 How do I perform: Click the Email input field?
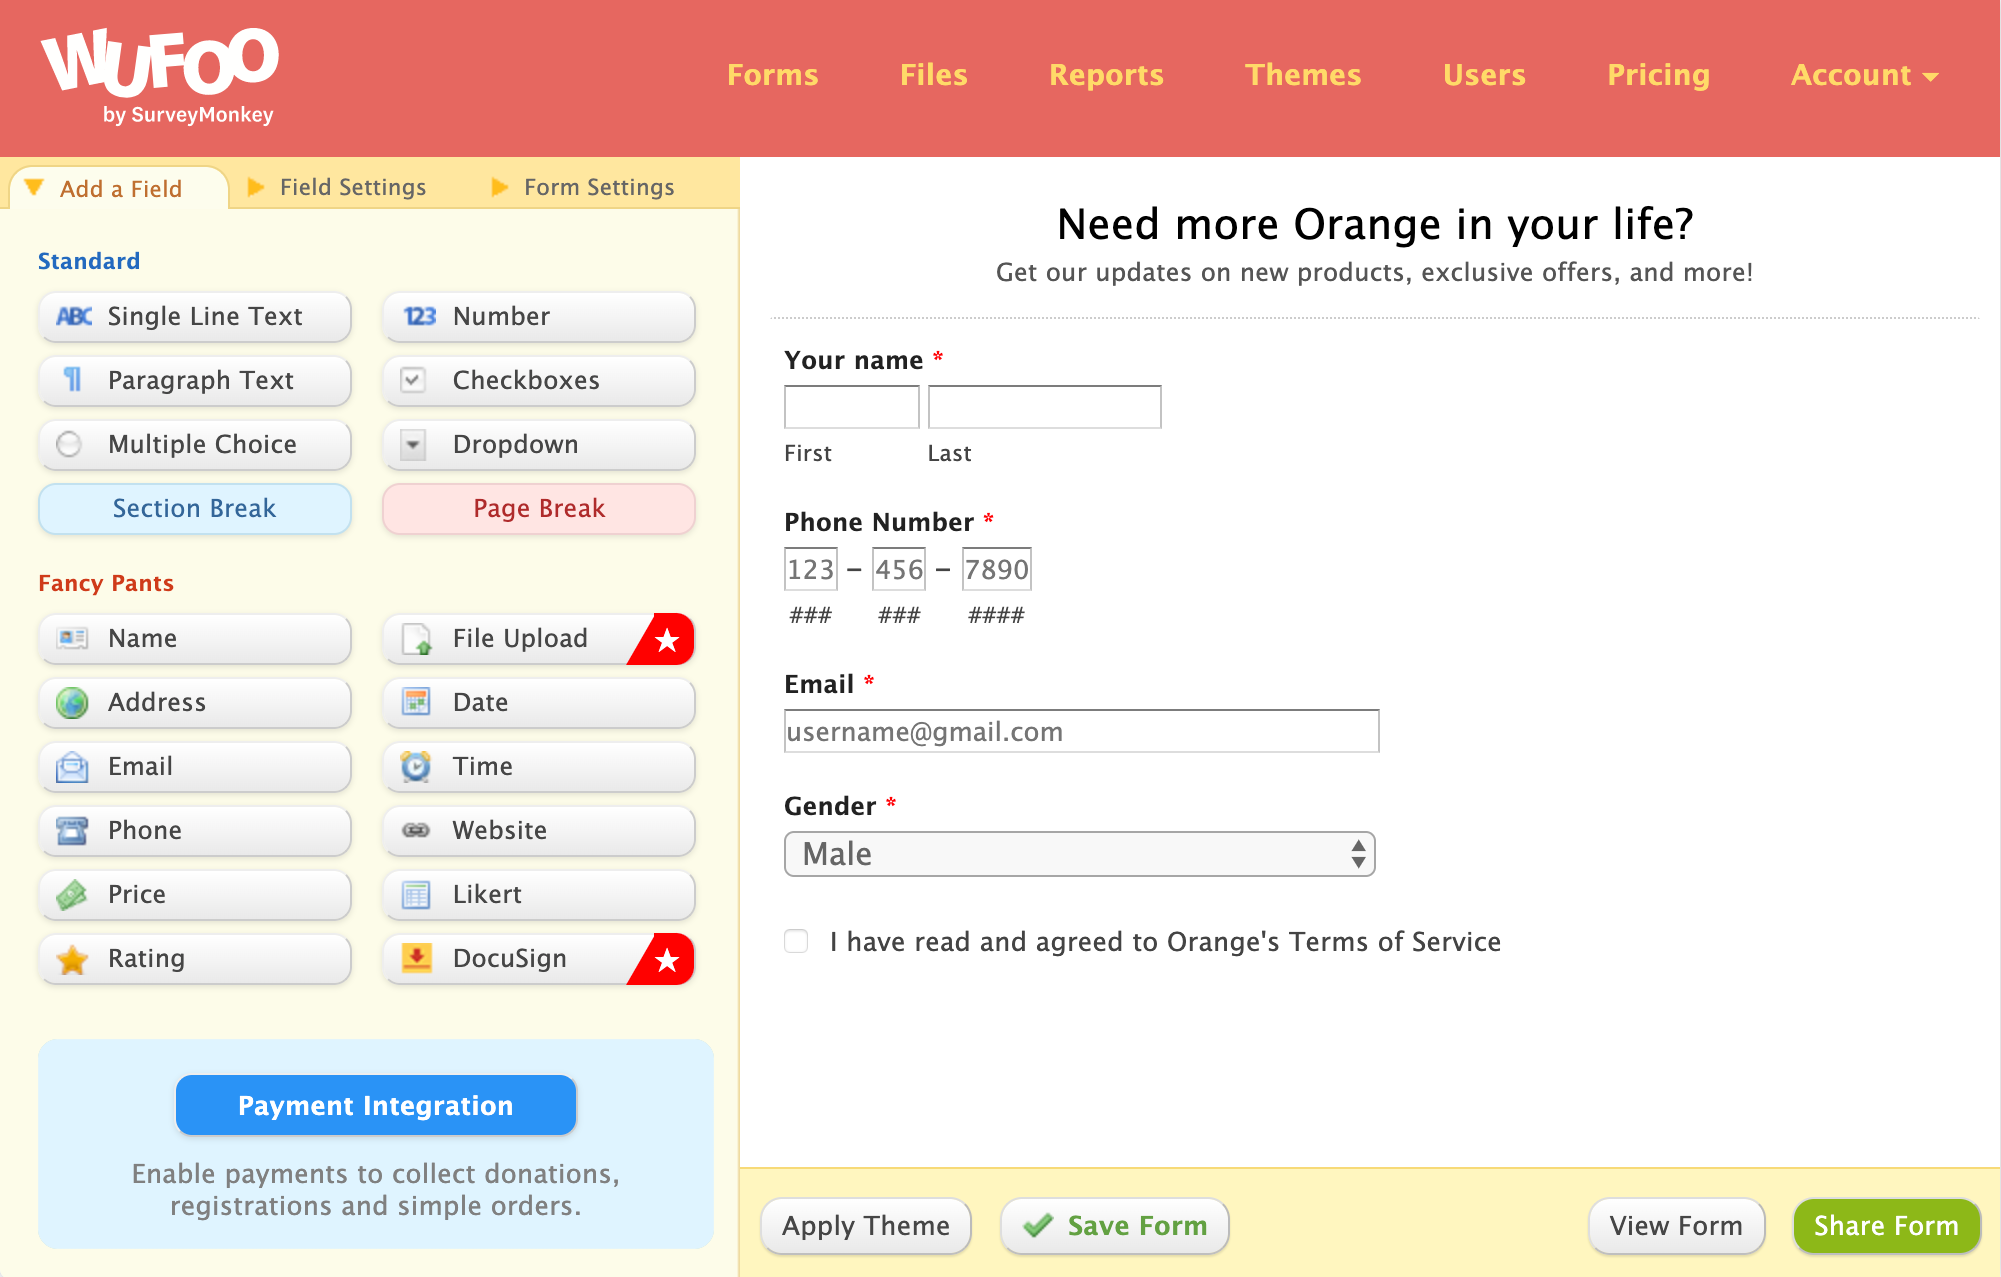click(1081, 730)
